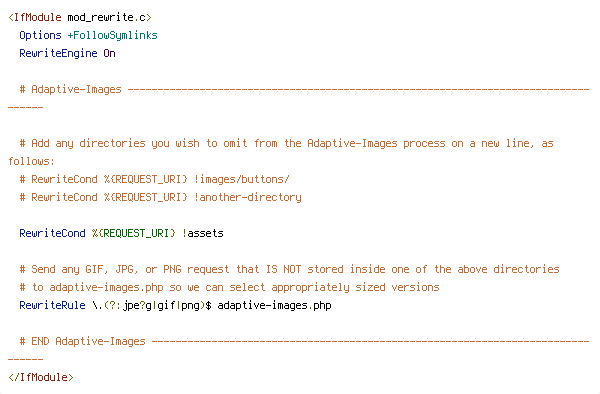Click the closing /IfModule tag

(x=41, y=377)
